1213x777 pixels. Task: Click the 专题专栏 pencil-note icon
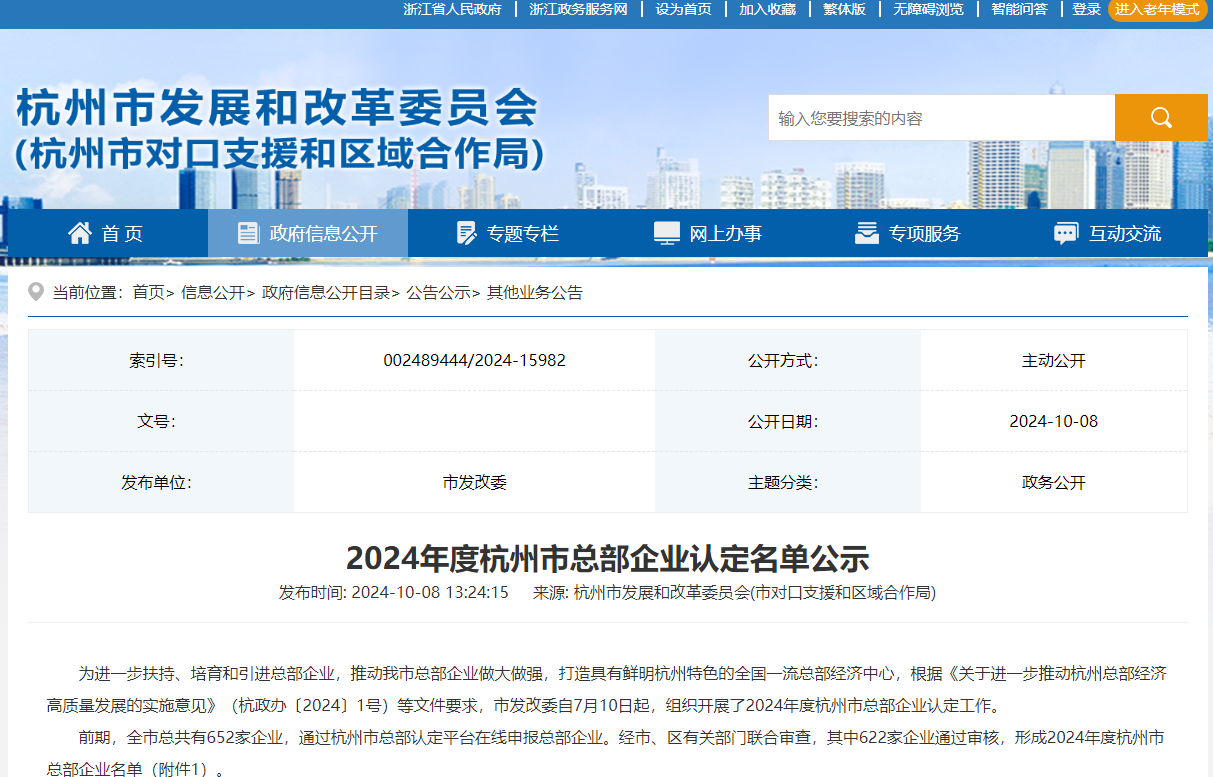tap(466, 233)
